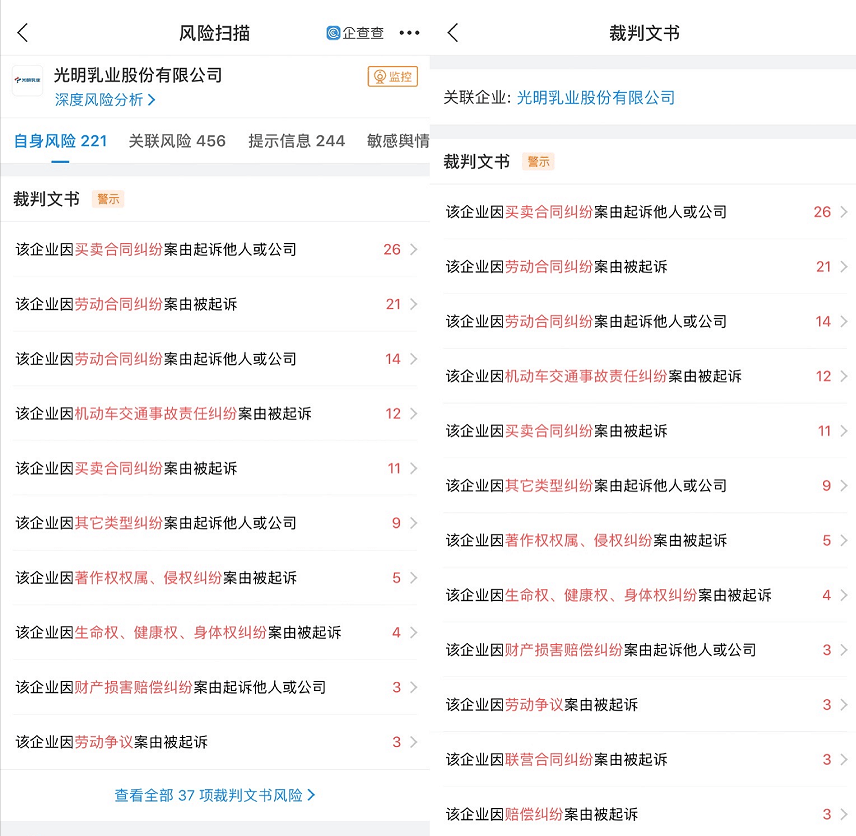Image resolution: width=856 pixels, height=836 pixels.
Task: Tap the 警示 tag on the 风险扫描 screen
Action: click(x=108, y=199)
